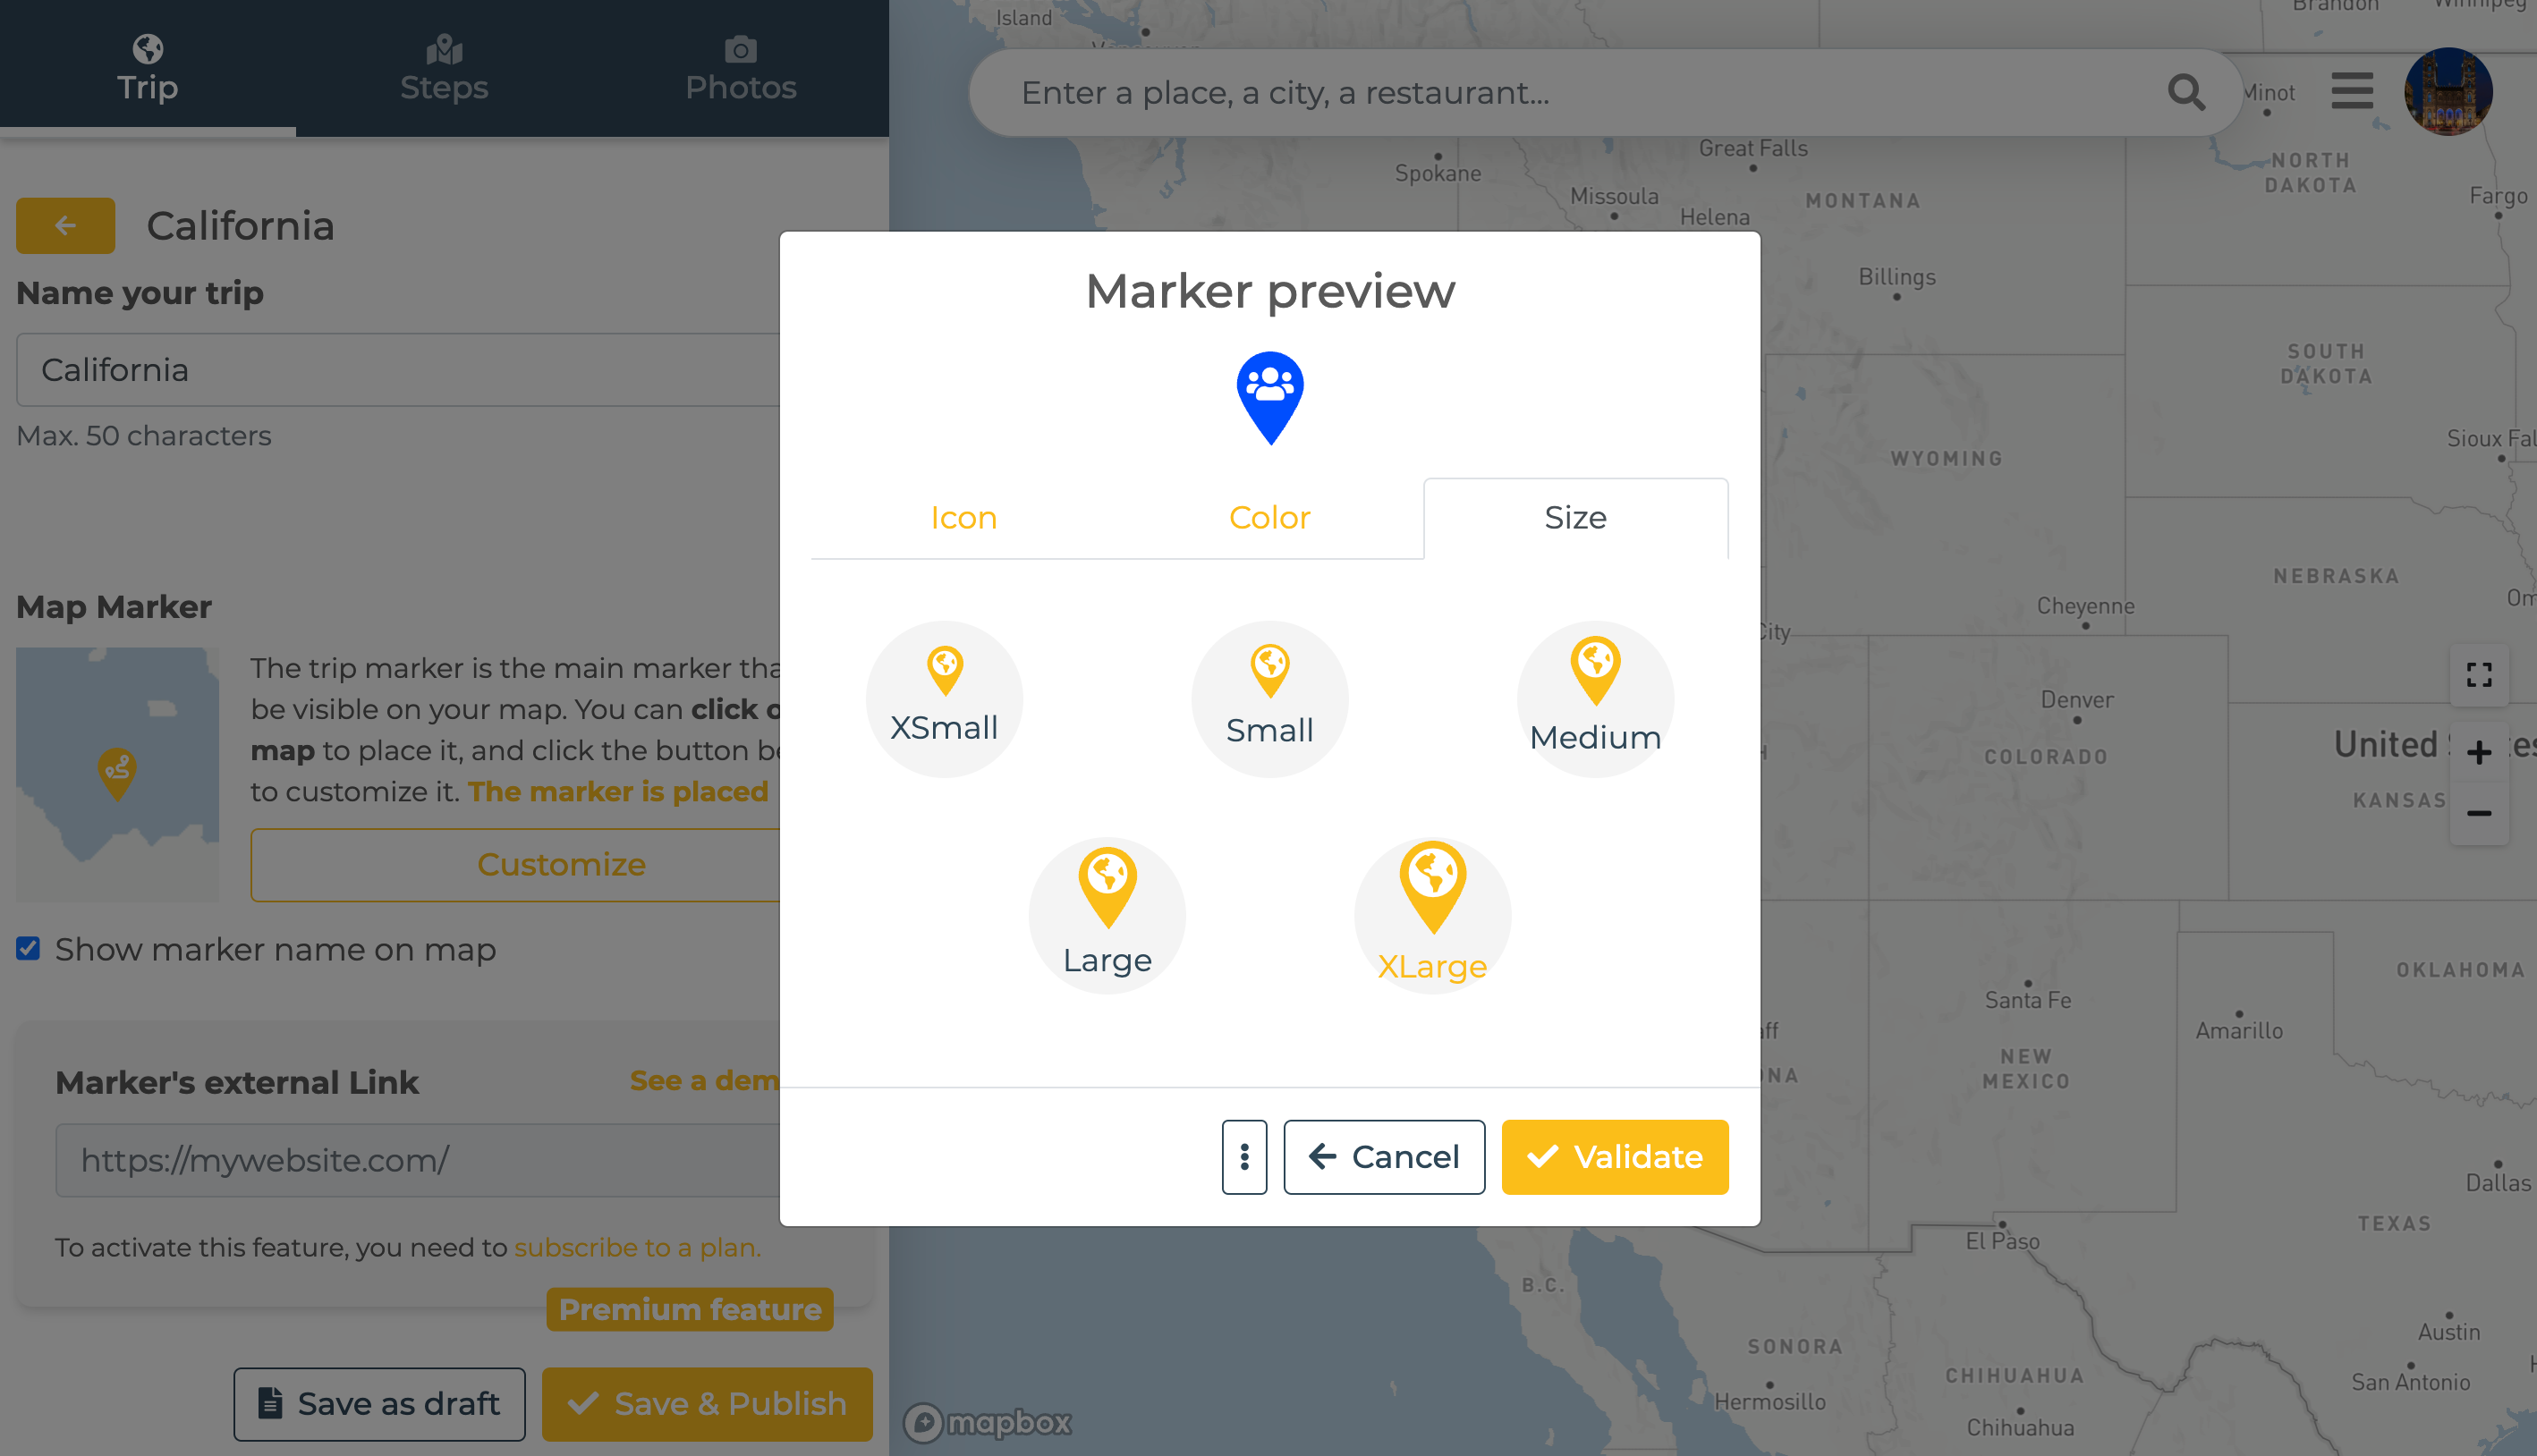
Task: Zoom out the map with minus
Action: coord(2478,813)
